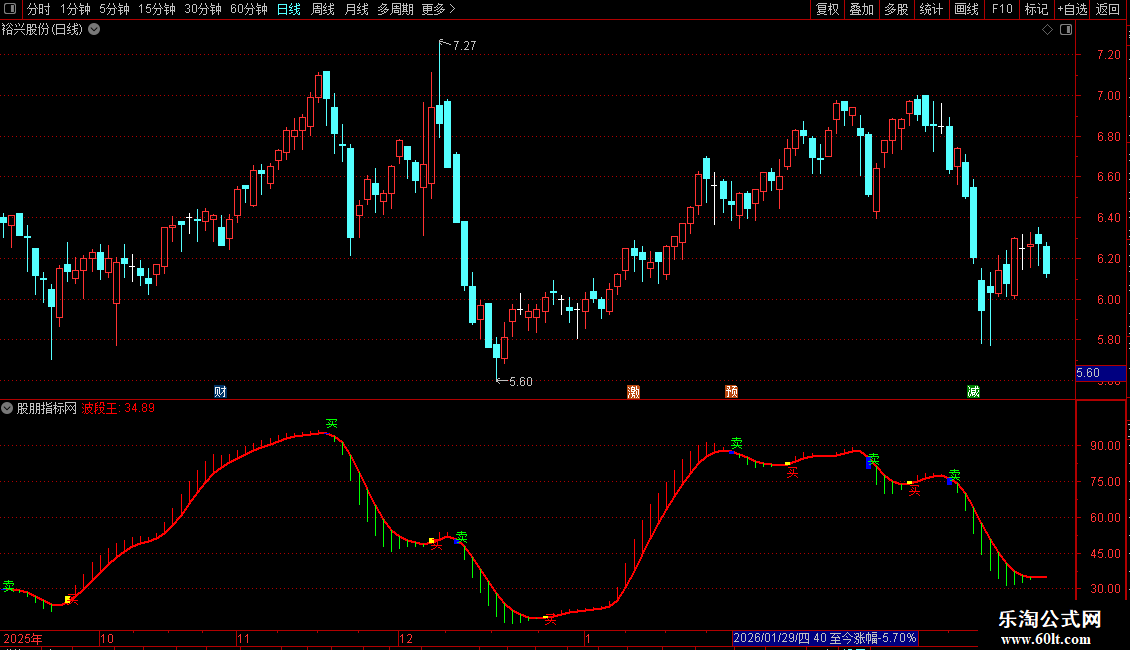Click the 叠加 overlay button
This screenshot has height=650, width=1130.
pos(861,9)
